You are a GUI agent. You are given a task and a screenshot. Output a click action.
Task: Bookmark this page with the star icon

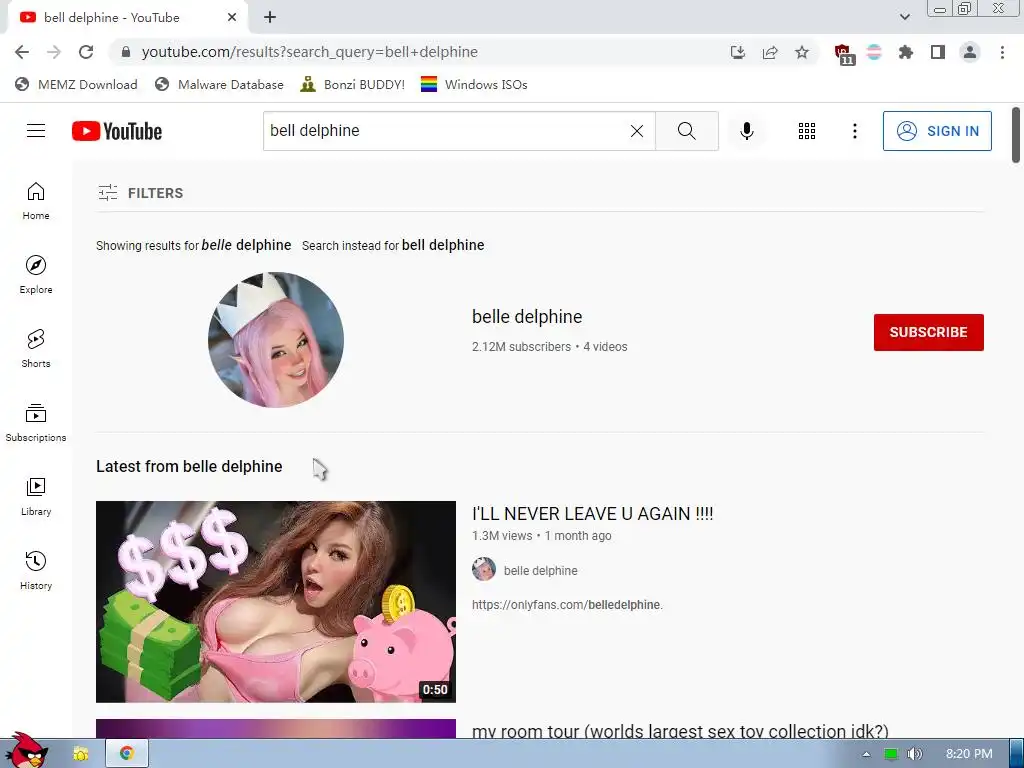click(x=802, y=52)
